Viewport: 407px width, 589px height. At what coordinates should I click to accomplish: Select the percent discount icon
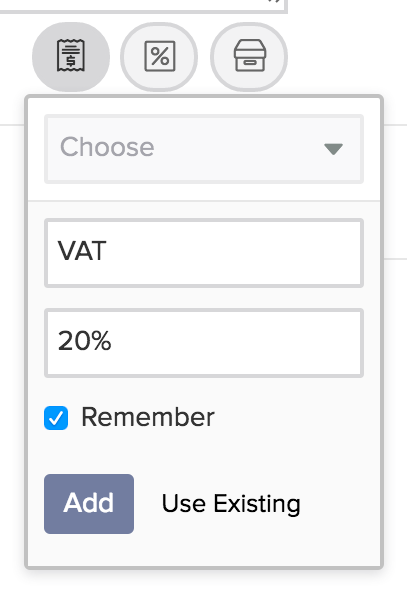click(159, 56)
